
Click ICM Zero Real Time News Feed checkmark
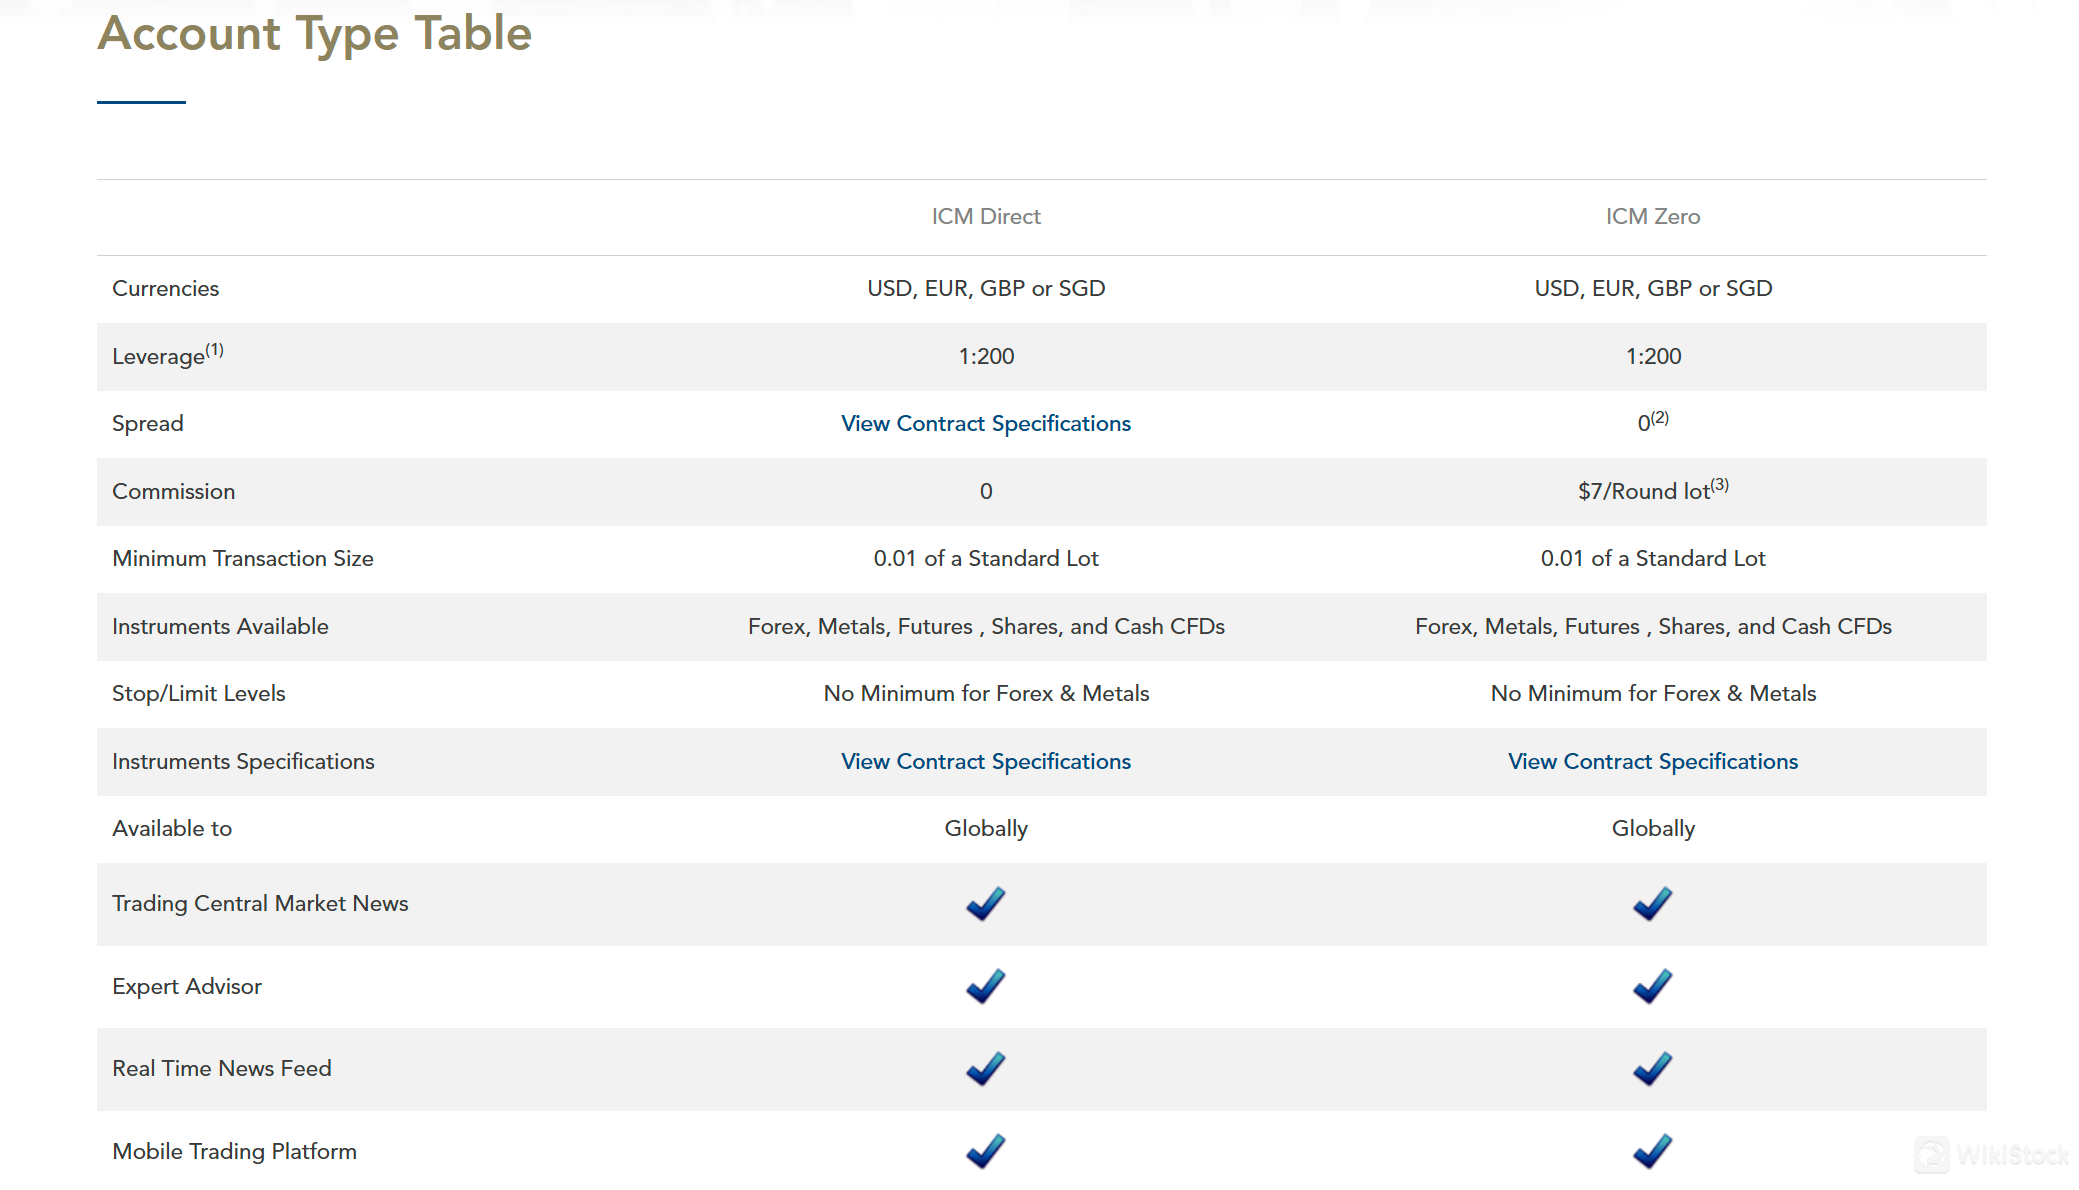click(x=1653, y=1069)
